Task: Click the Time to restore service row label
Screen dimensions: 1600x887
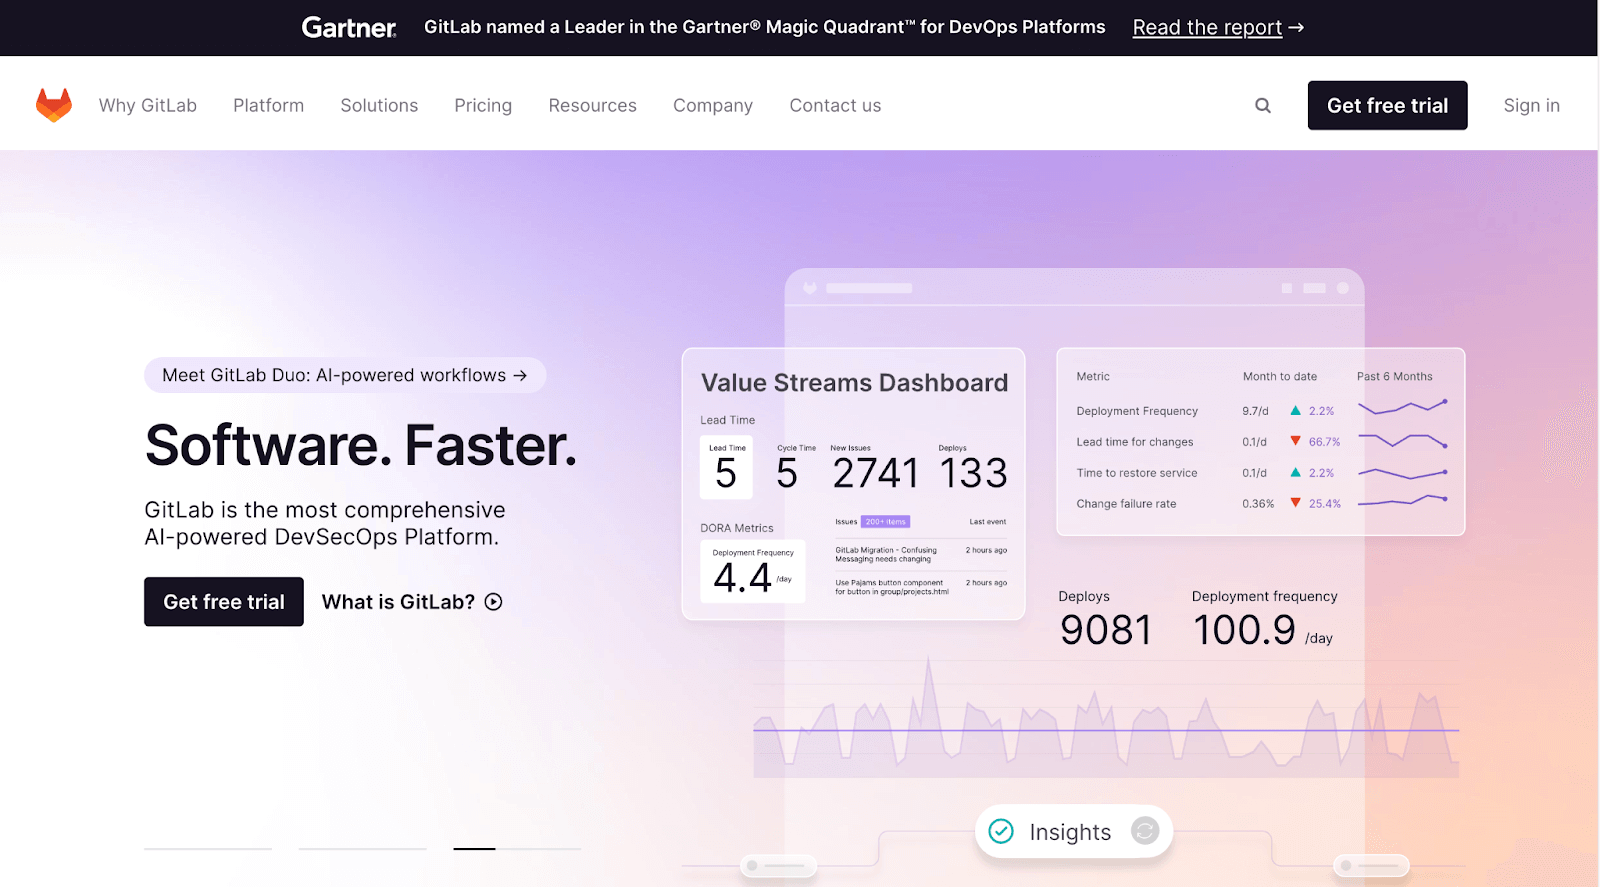Action: click(1137, 473)
